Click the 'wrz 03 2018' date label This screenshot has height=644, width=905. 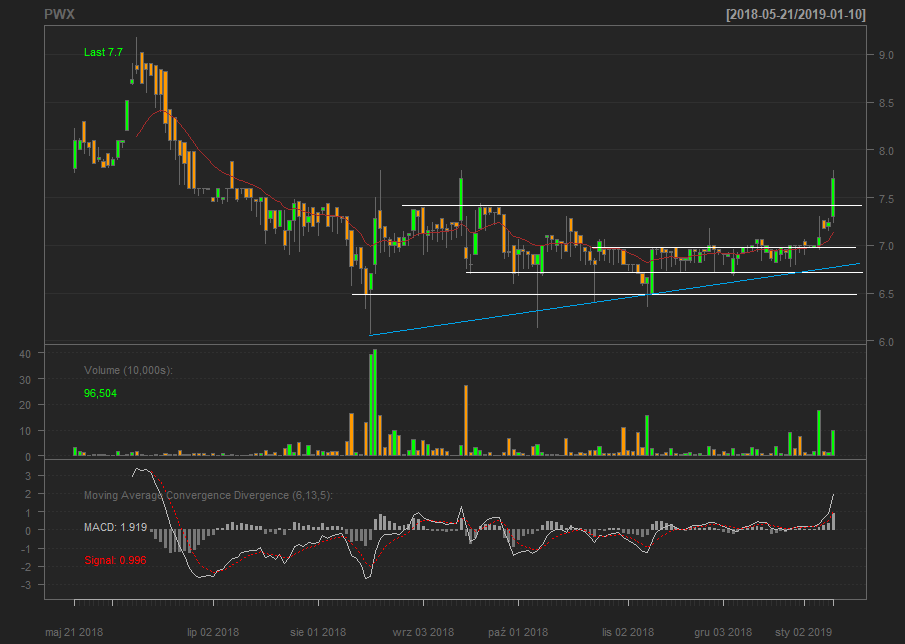(x=423, y=632)
